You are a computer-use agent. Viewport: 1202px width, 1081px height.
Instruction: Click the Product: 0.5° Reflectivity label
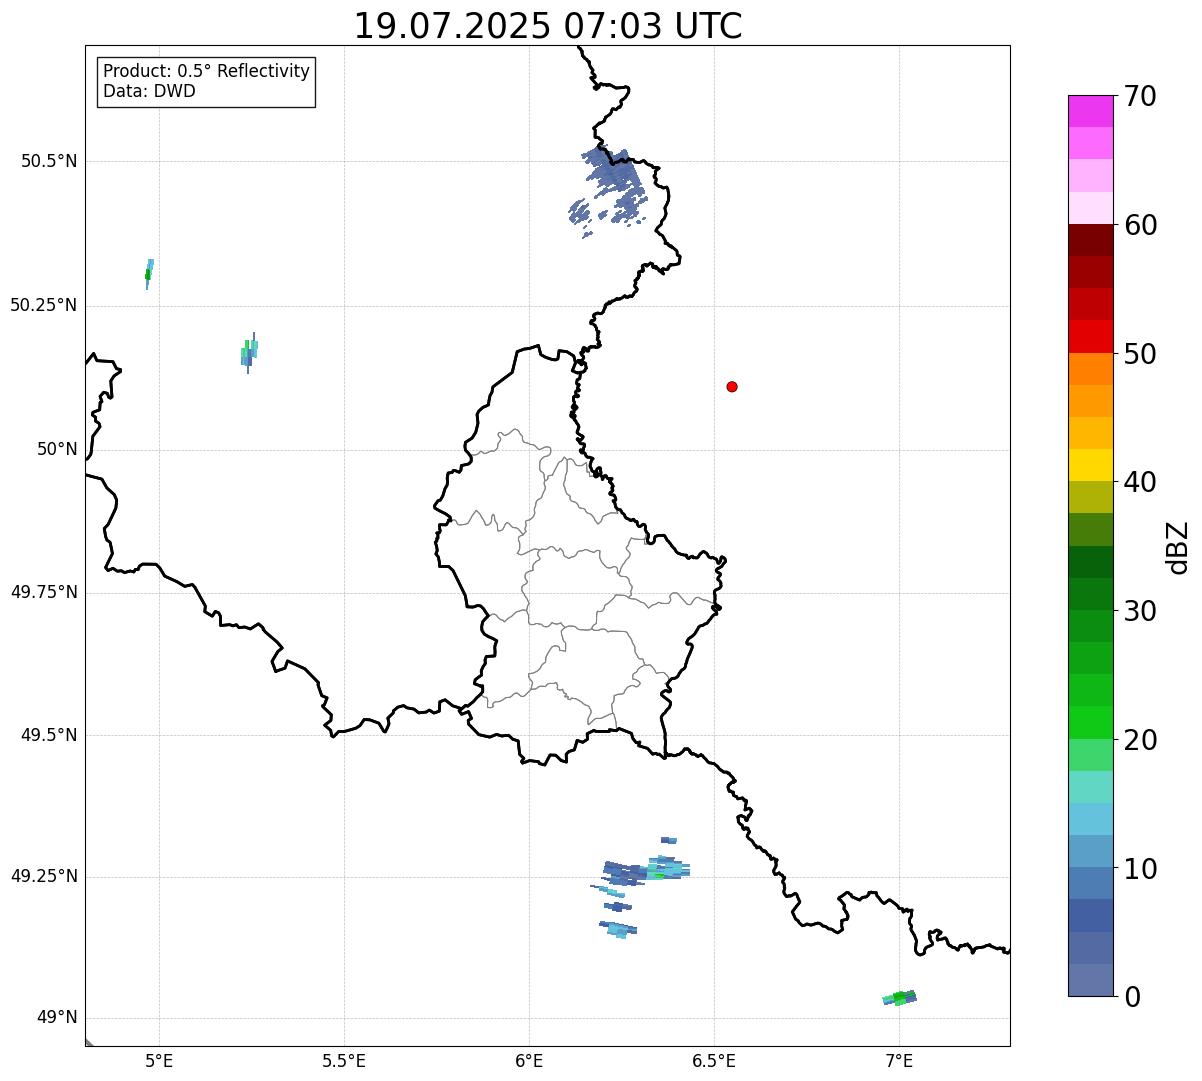[x=206, y=71]
